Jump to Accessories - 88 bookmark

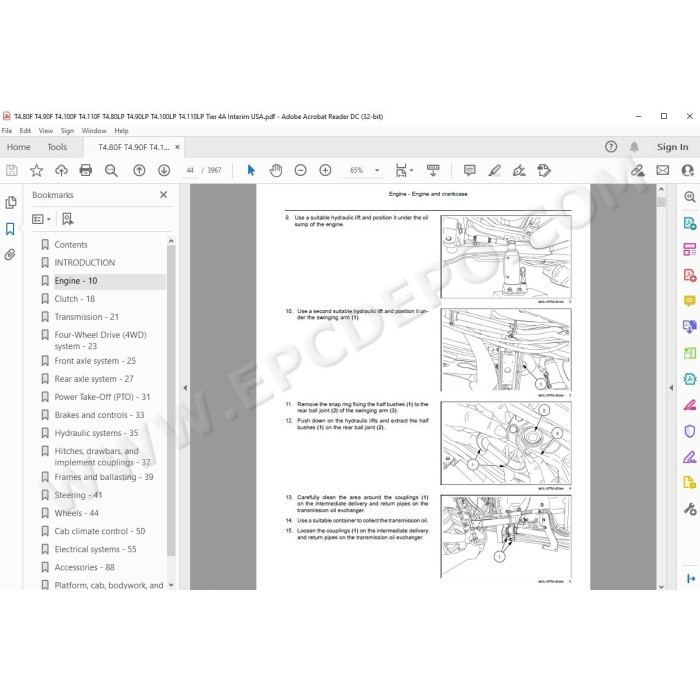[x=84, y=567]
